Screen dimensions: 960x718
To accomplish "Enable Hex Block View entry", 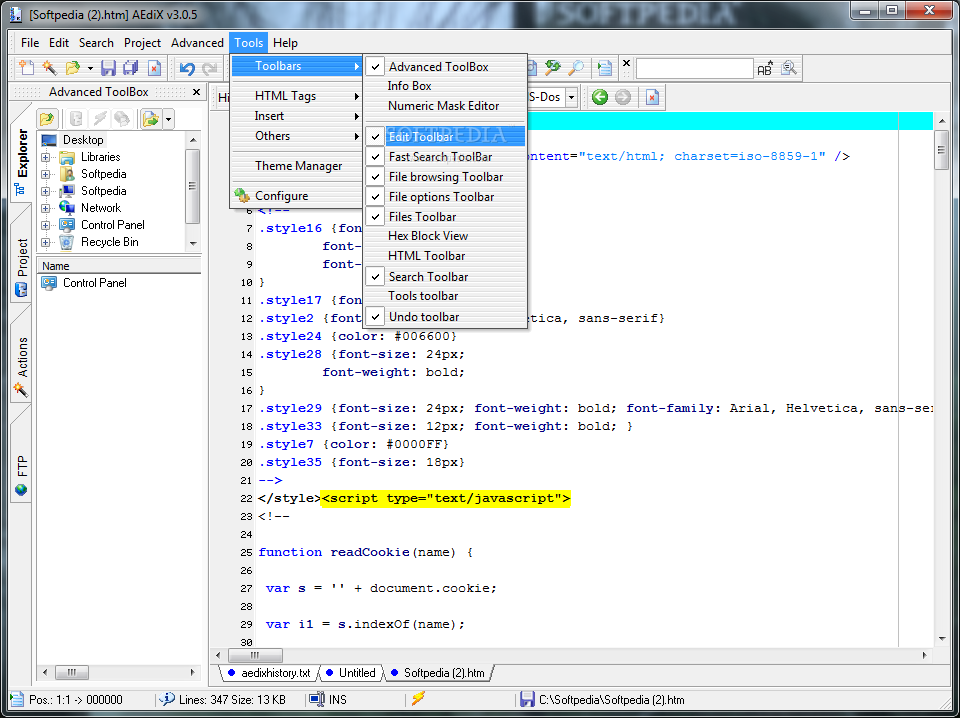I will pos(445,236).
